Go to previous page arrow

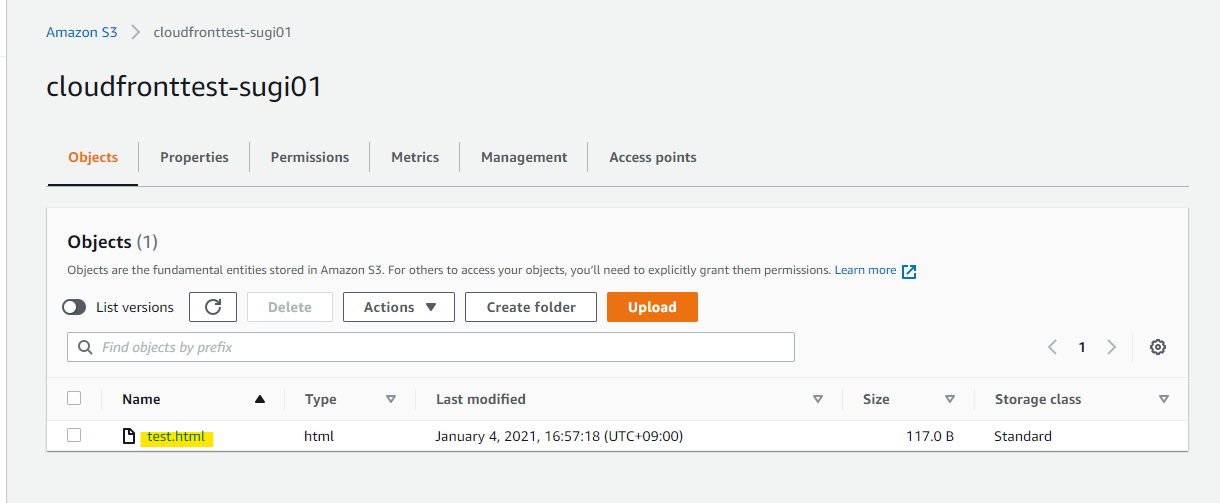click(1052, 347)
